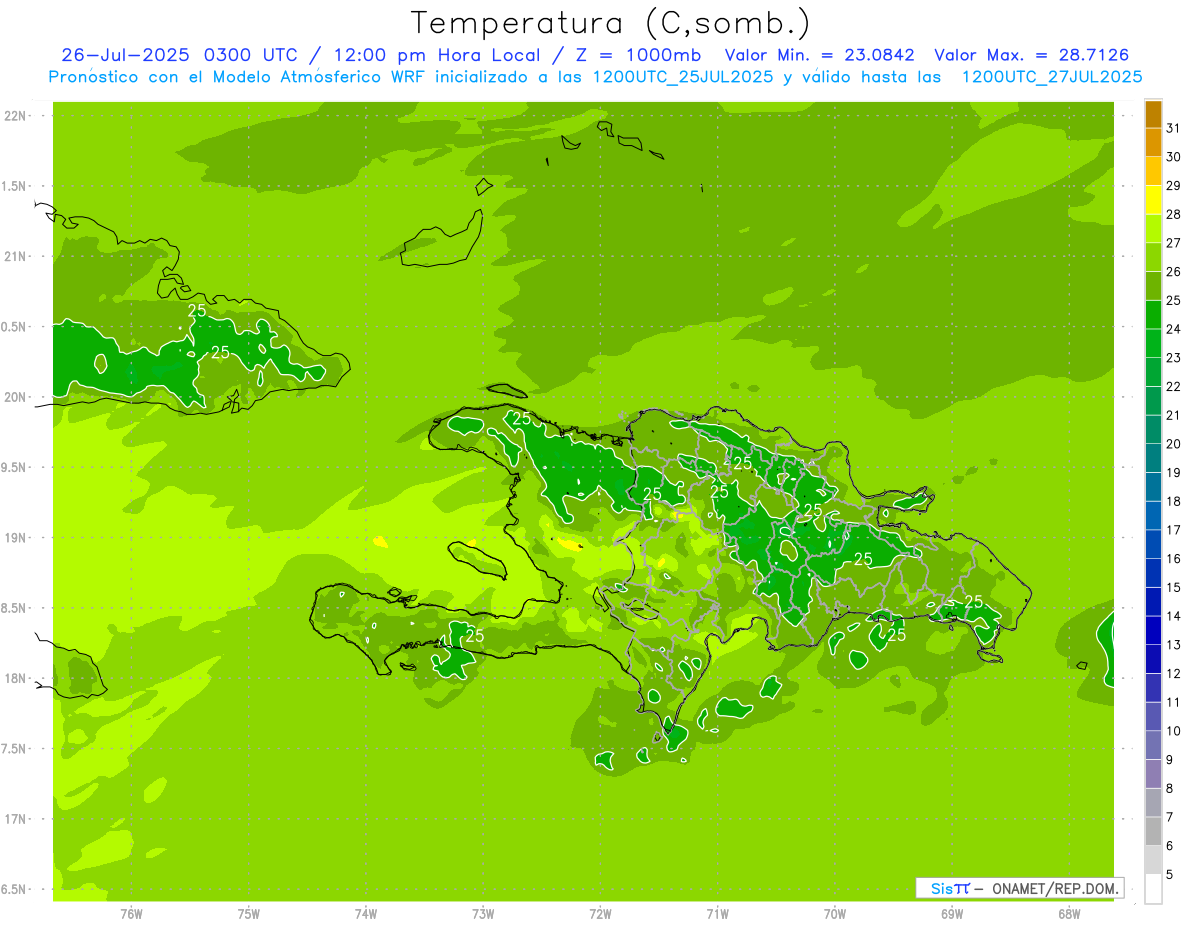
Task: Click the 71W longitude label
Action: [x=717, y=914]
